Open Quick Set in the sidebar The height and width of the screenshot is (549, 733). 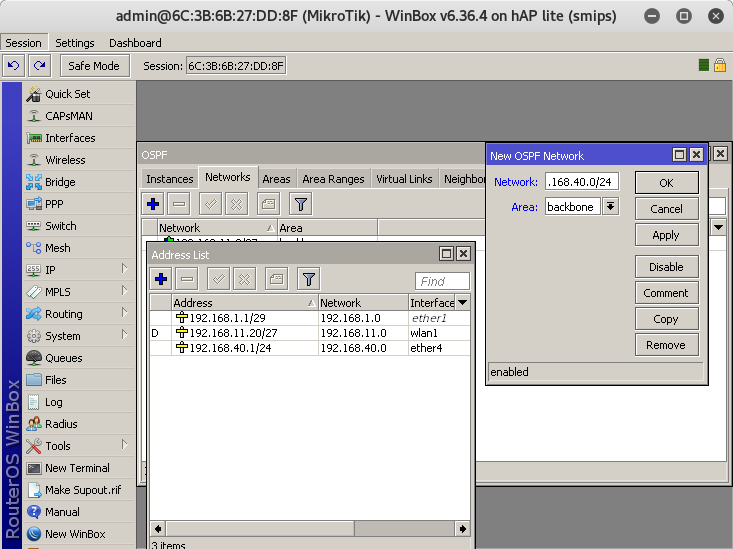[x=79, y=94]
